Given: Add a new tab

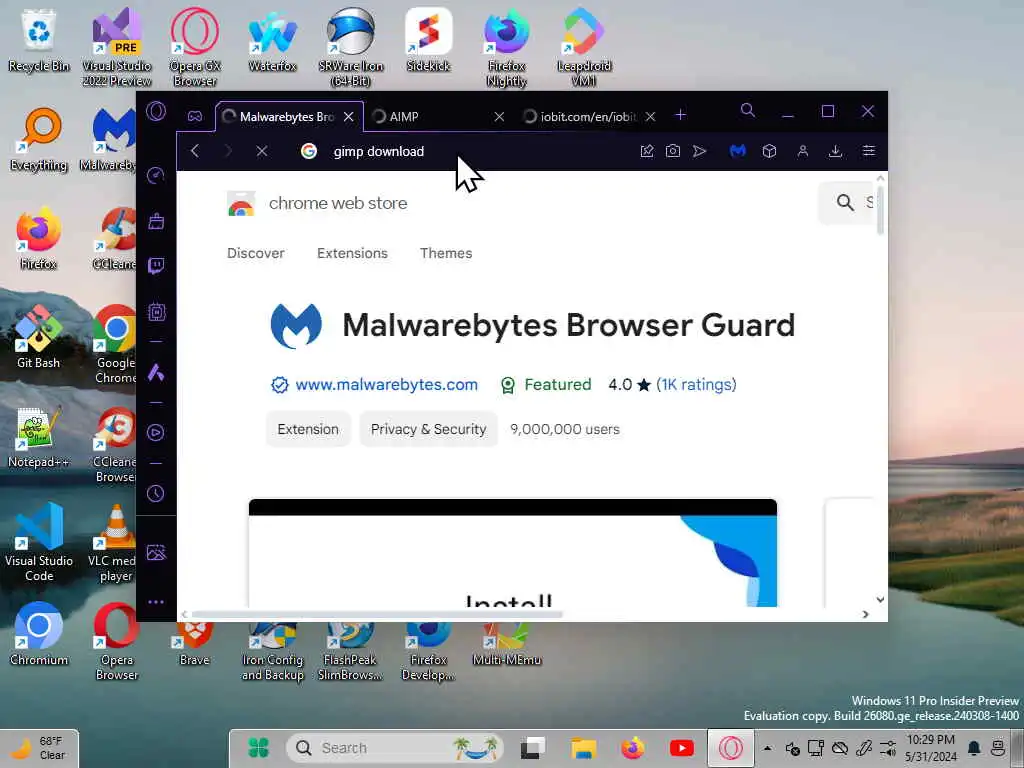Looking at the screenshot, I should pos(680,115).
